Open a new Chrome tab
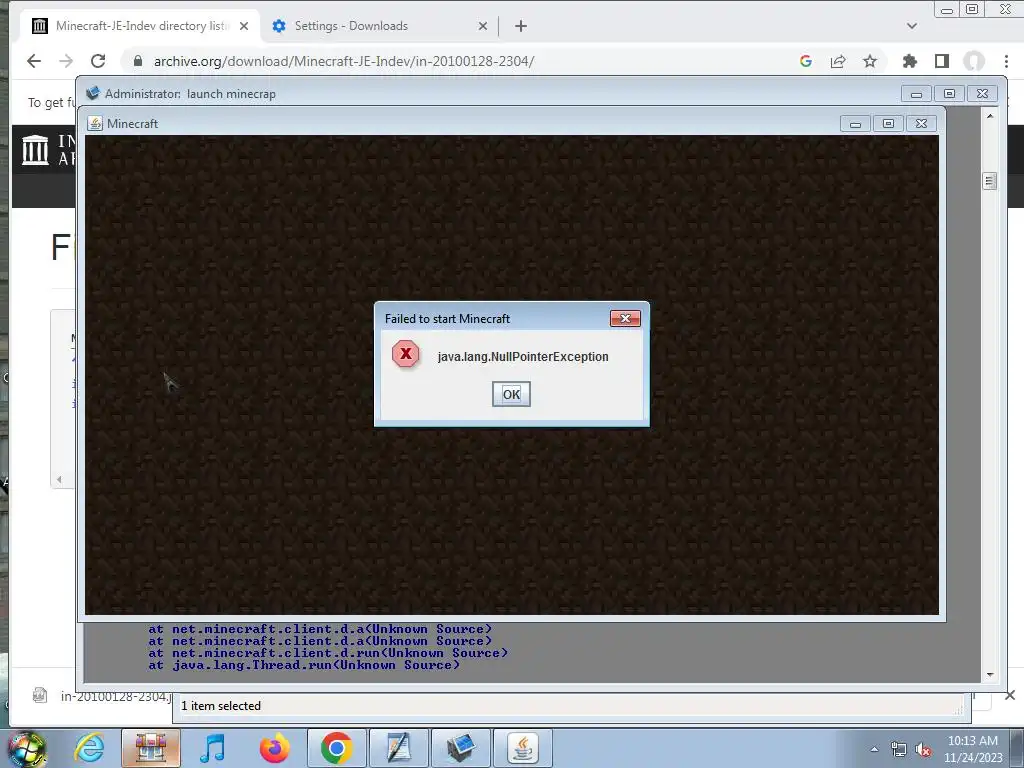This screenshot has height=768, width=1024. click(520, 26)
